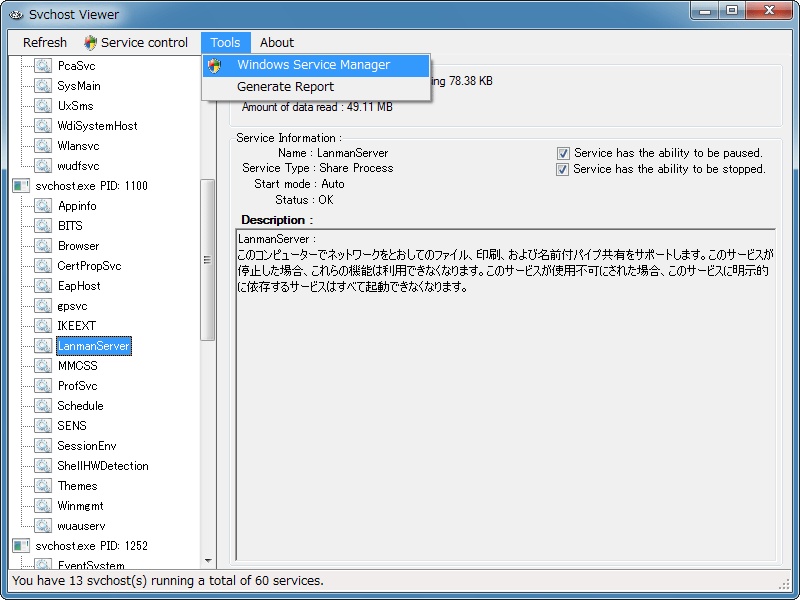Click inside the Description text box
Viewport: 800px width, 600px height.
505,394
